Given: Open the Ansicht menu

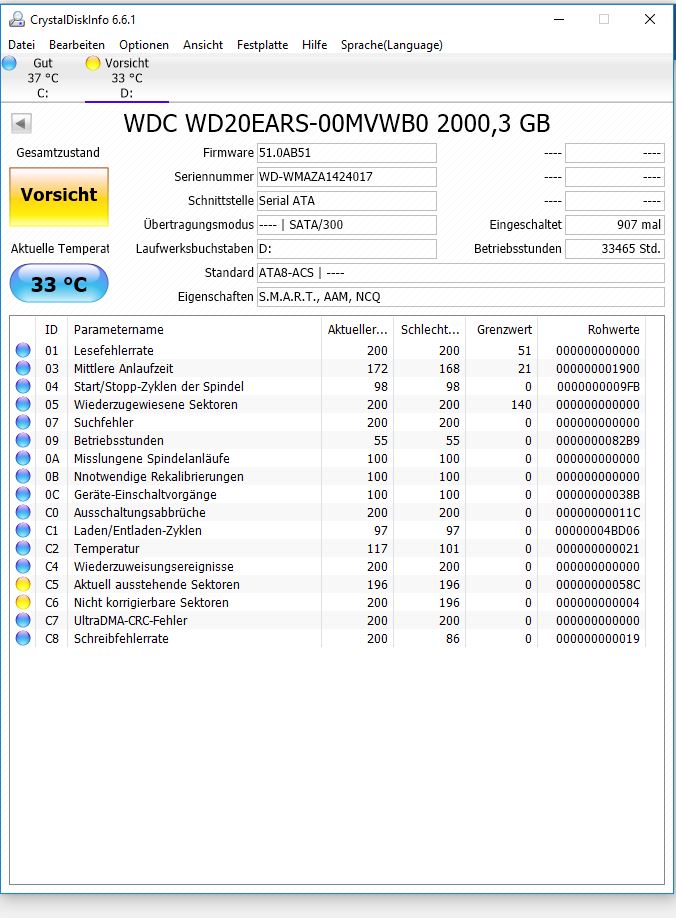Looking at the screenshot, I should click(x=203, y=45).
